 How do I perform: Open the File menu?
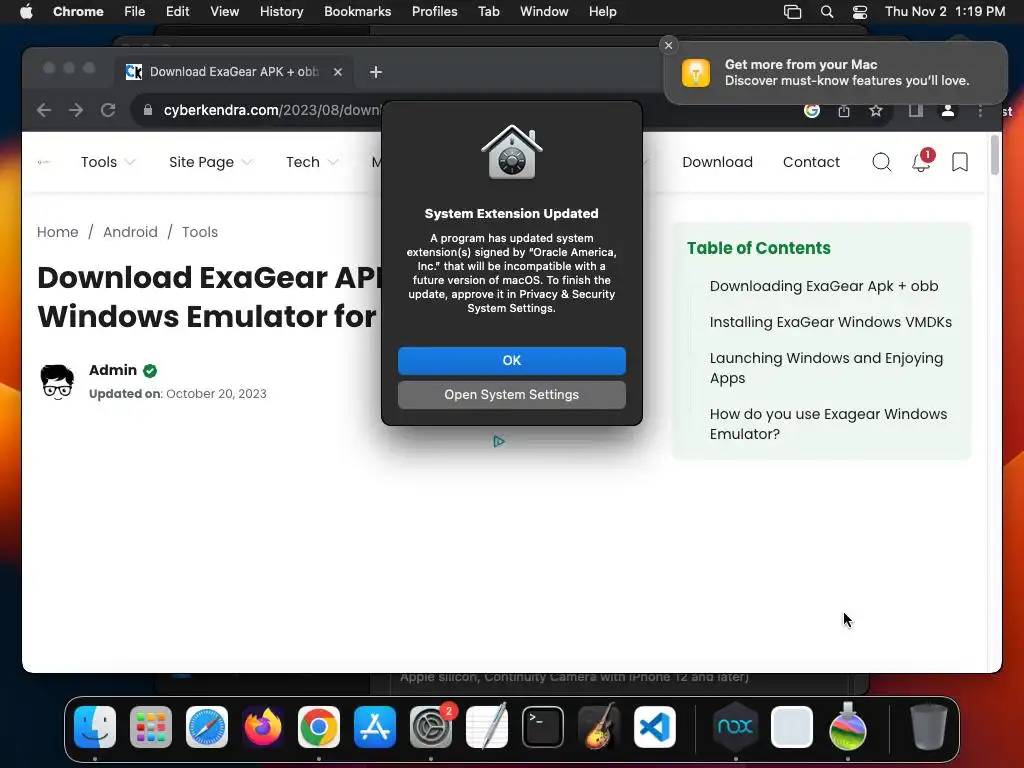135,12
